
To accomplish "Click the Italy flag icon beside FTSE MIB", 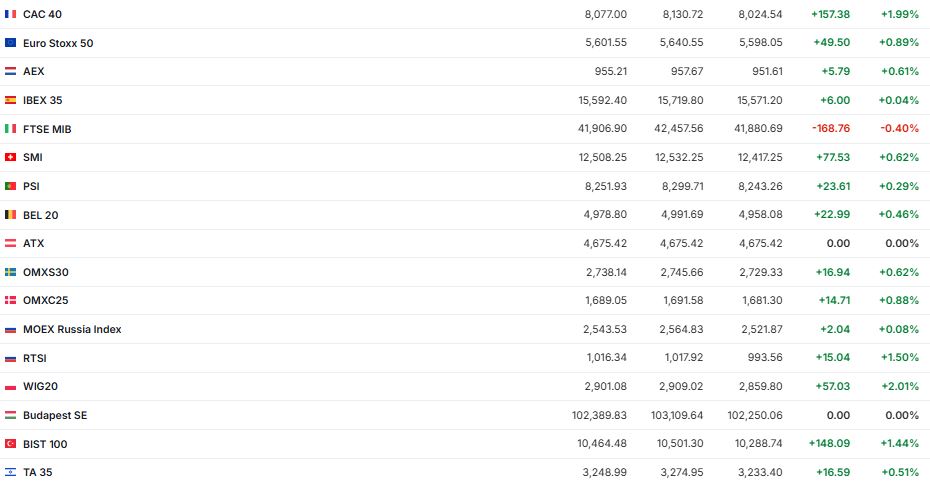I will coord(10,129).
